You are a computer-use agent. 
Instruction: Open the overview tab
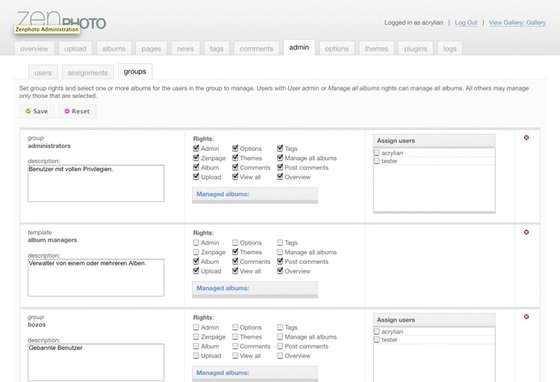coord(34,49)
